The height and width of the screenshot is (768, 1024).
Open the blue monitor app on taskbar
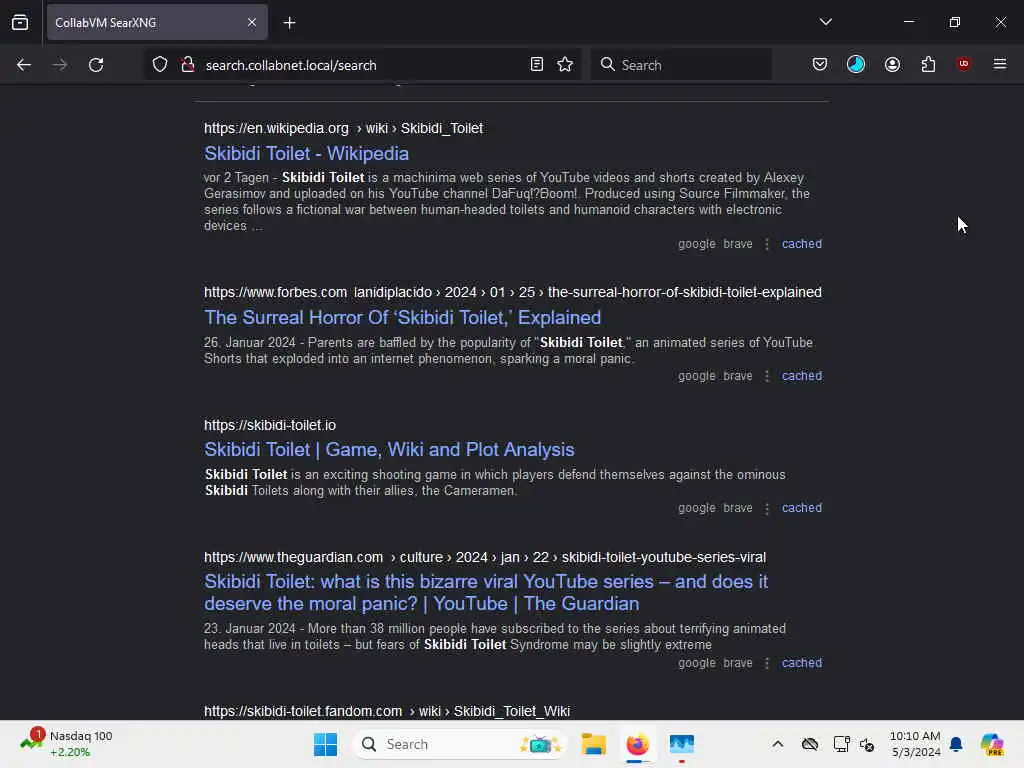click(681, 744)
